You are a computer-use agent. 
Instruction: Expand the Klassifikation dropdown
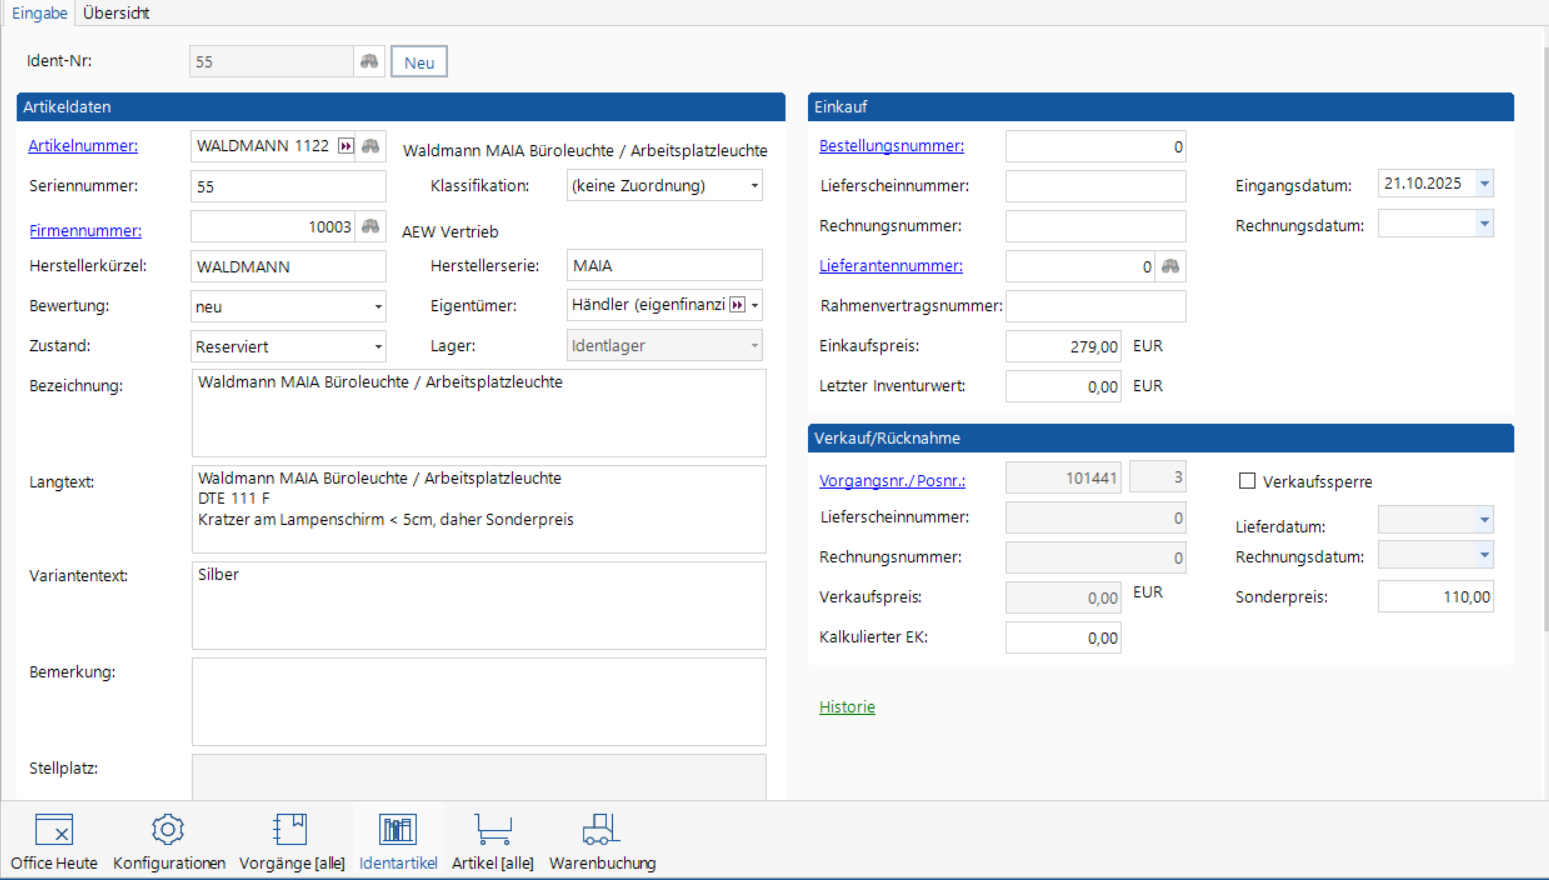[754, 186]
